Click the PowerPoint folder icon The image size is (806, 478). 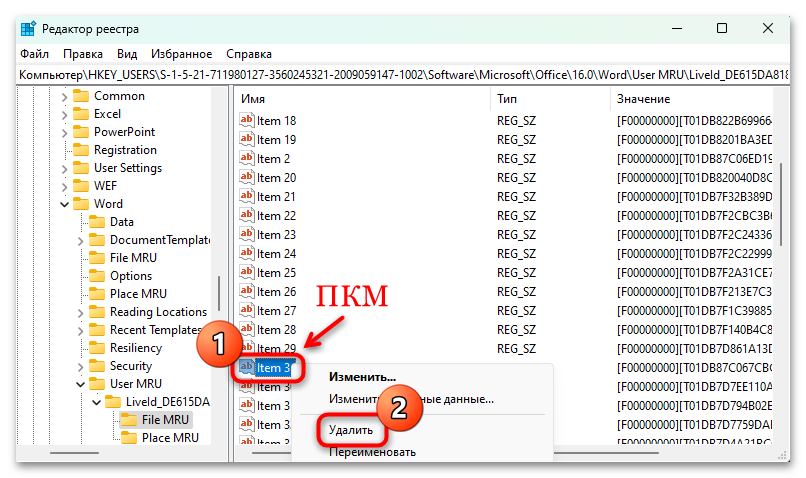81,132
